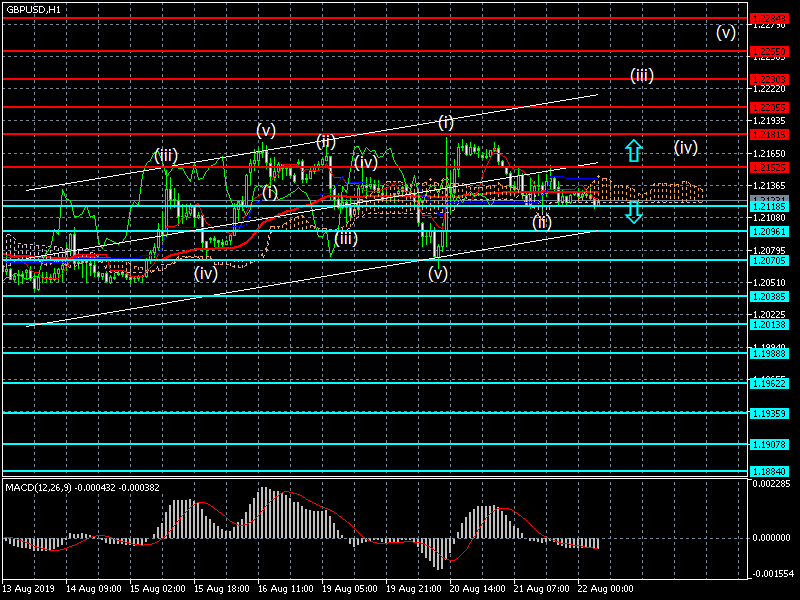Click the 1.21815 red price tag
The width and height of the screenshot is (800, 600).
click(769, 135)
